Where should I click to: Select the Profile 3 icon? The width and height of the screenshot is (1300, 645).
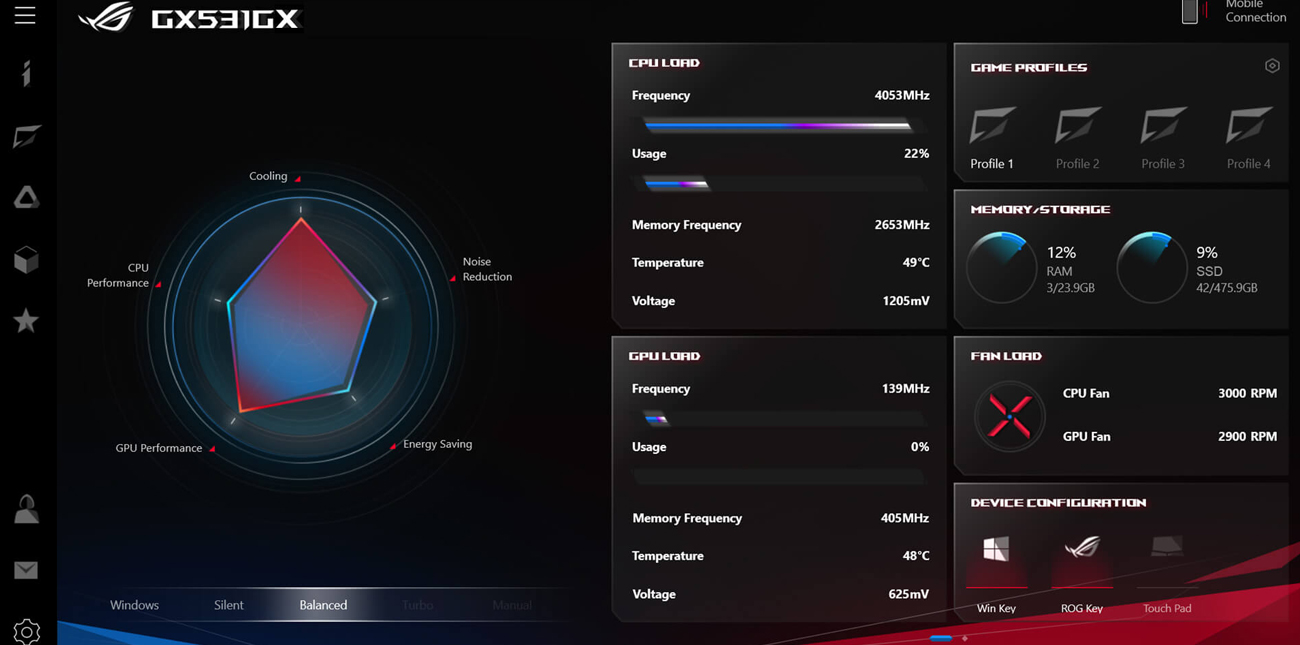point(1163,127)
